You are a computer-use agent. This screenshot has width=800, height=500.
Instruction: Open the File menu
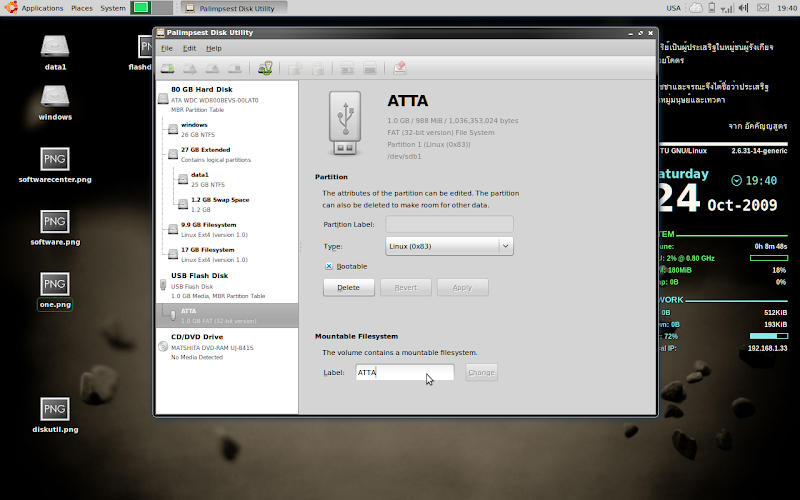pos(167,48)
